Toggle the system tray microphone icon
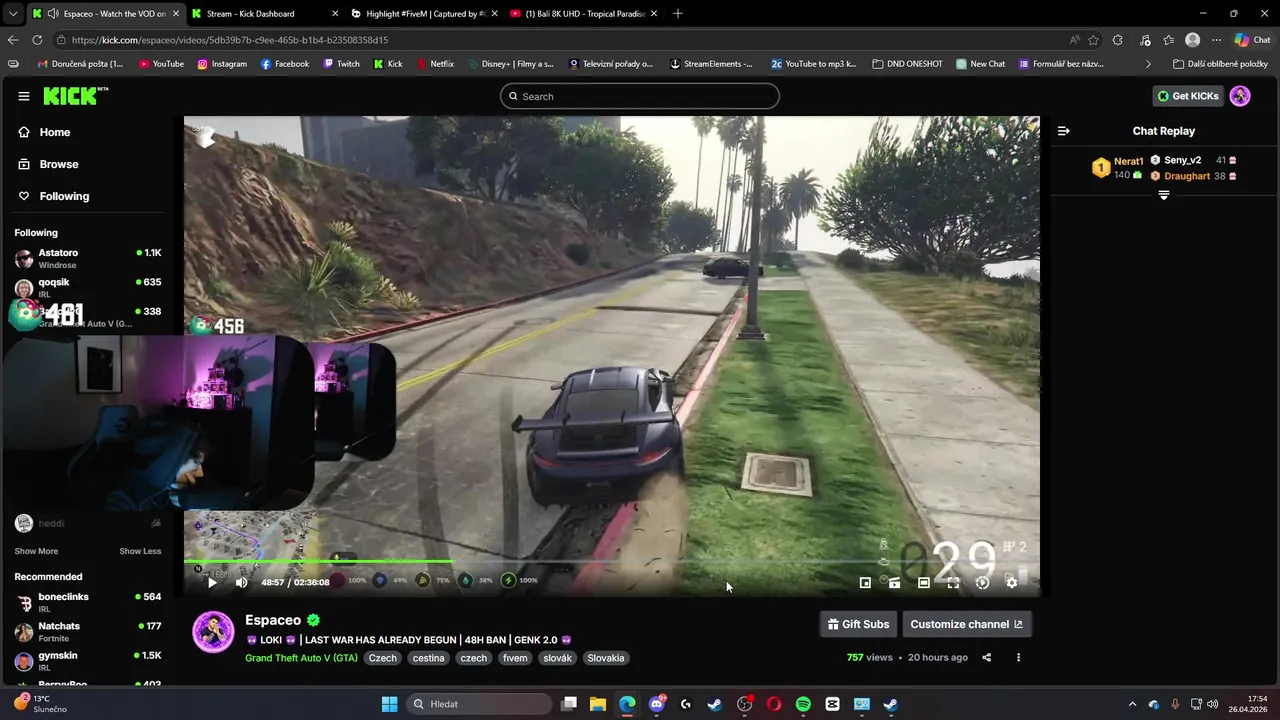 click(1176, 704)
